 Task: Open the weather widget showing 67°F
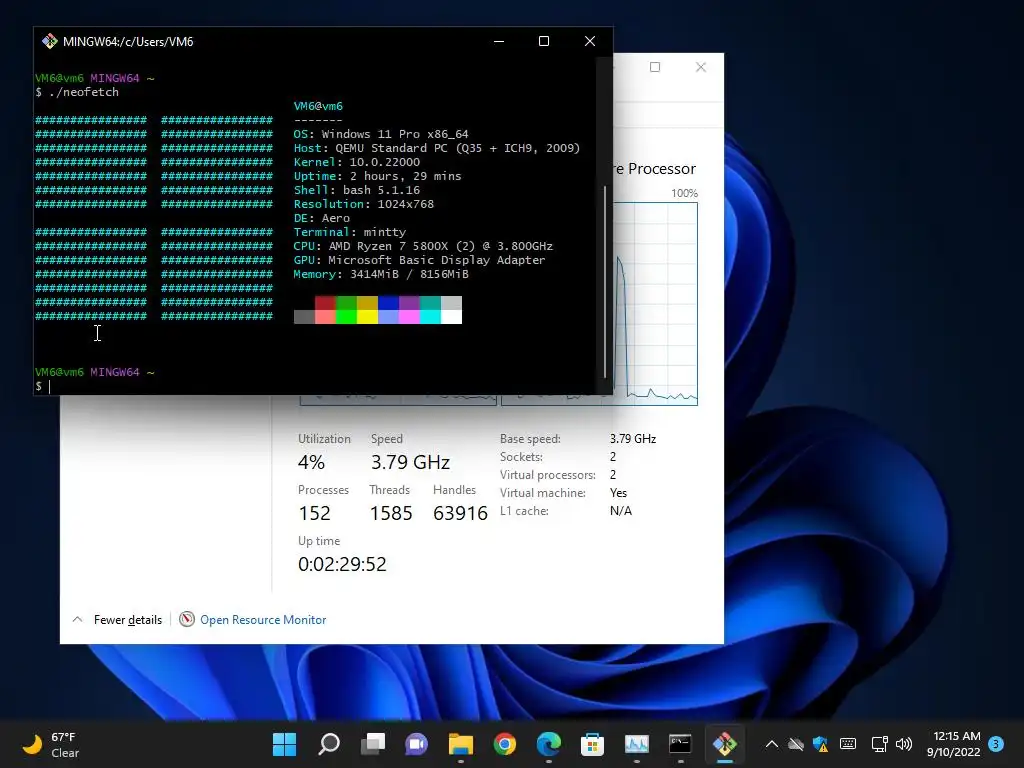51,744
